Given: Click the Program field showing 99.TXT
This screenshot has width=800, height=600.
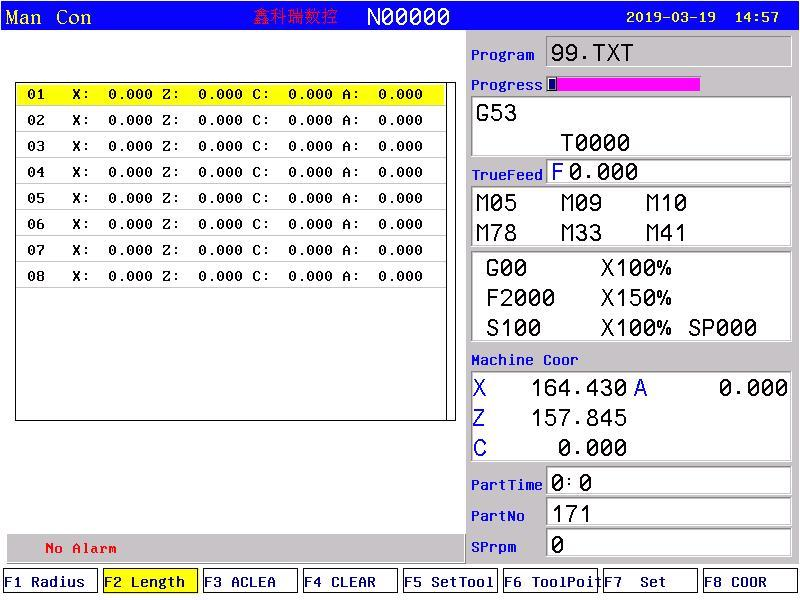Looking at the screenshot, I should (668, 52).
